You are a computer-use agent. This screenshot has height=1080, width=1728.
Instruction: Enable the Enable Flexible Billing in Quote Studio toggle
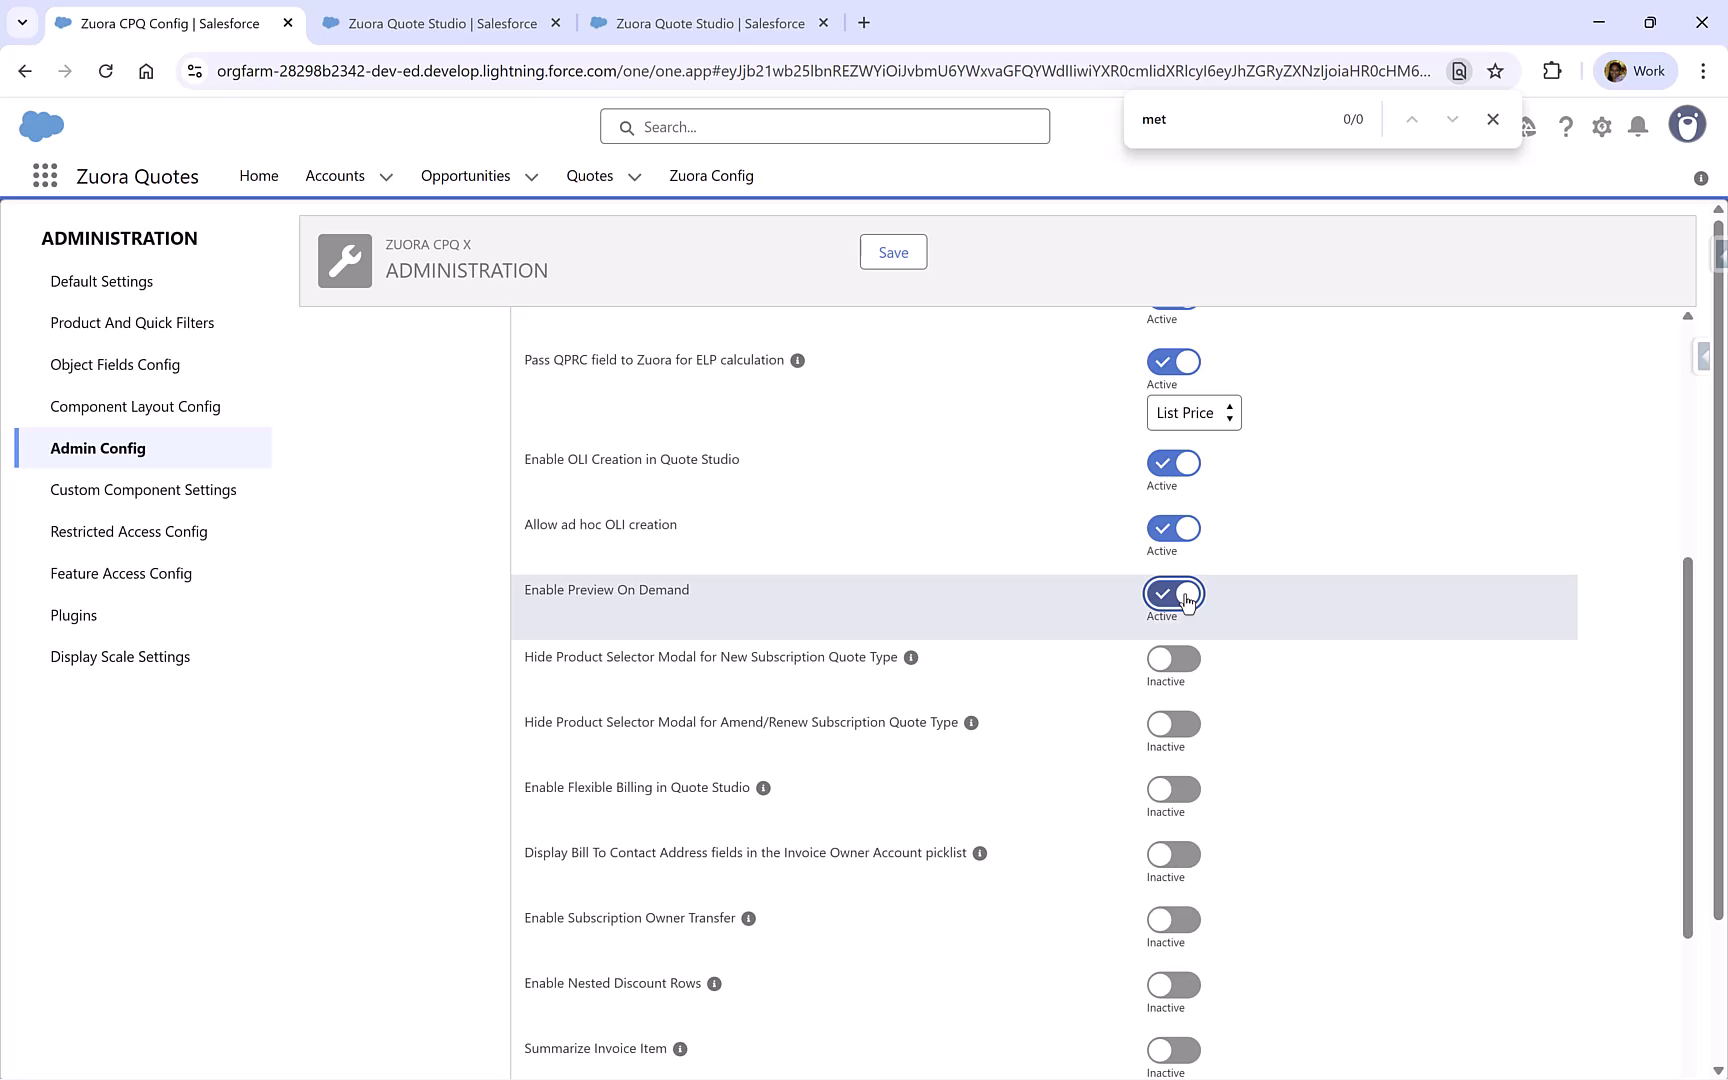coord(1173,789)
